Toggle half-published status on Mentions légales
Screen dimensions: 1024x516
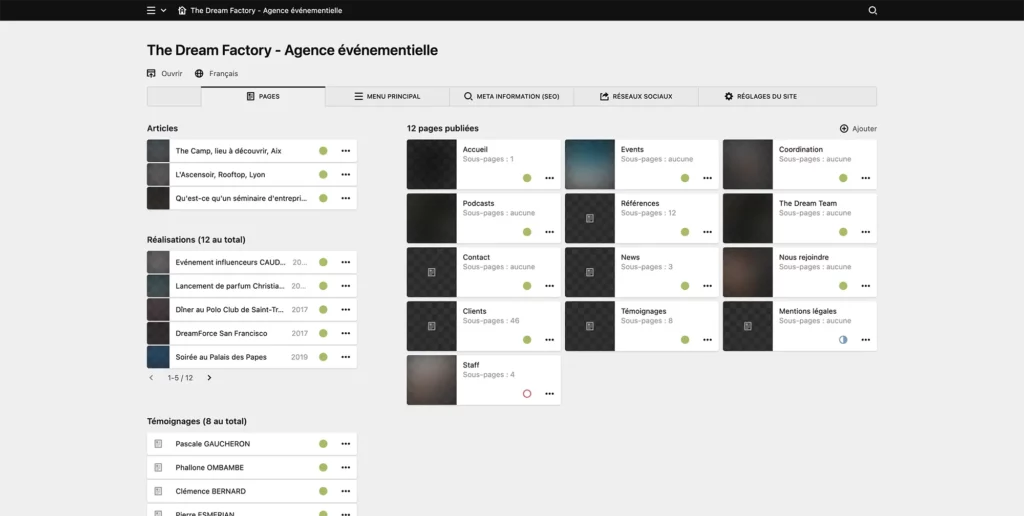coord(843,340)
